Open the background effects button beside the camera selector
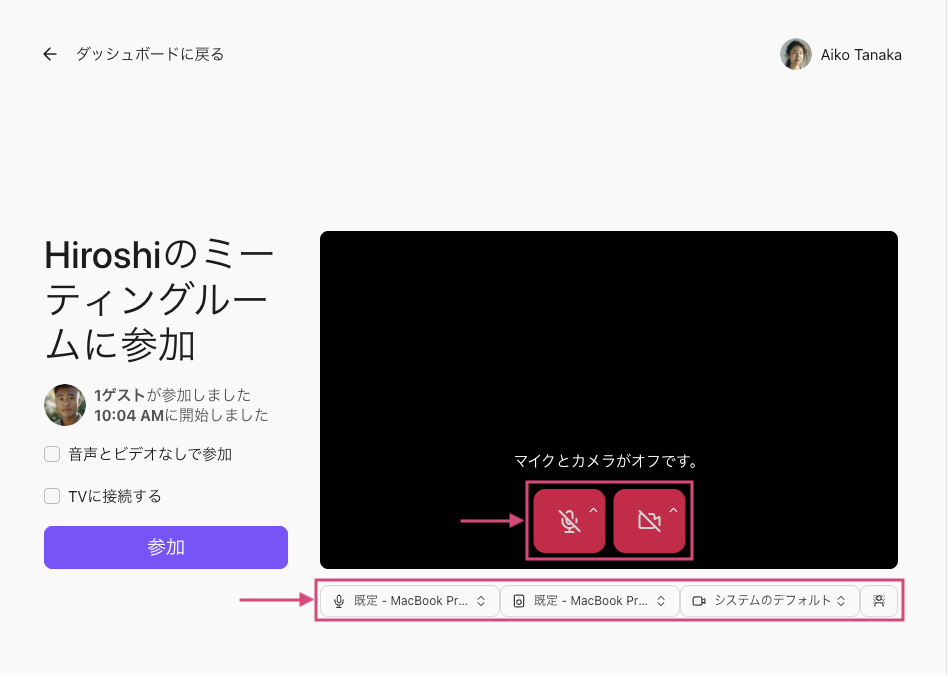The width and height of the screenshot is (949, 675). click(x=879, y=601)
